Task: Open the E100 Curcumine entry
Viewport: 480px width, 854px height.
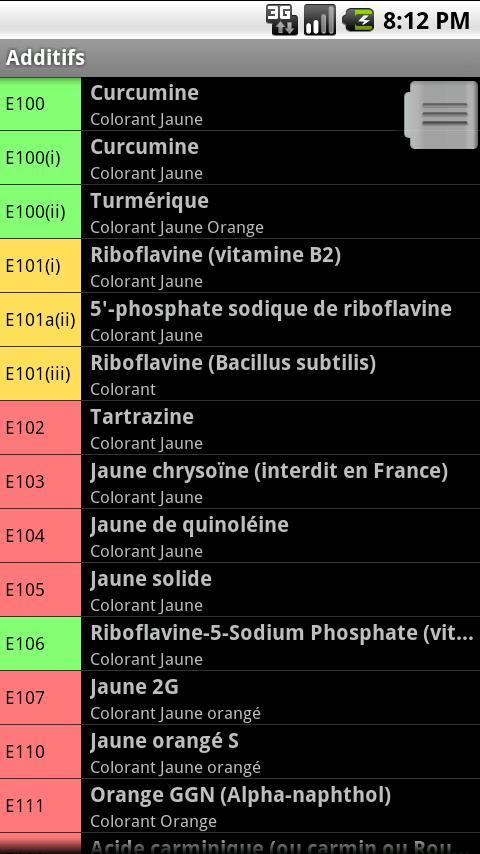Action: click(x=240, y=104)
